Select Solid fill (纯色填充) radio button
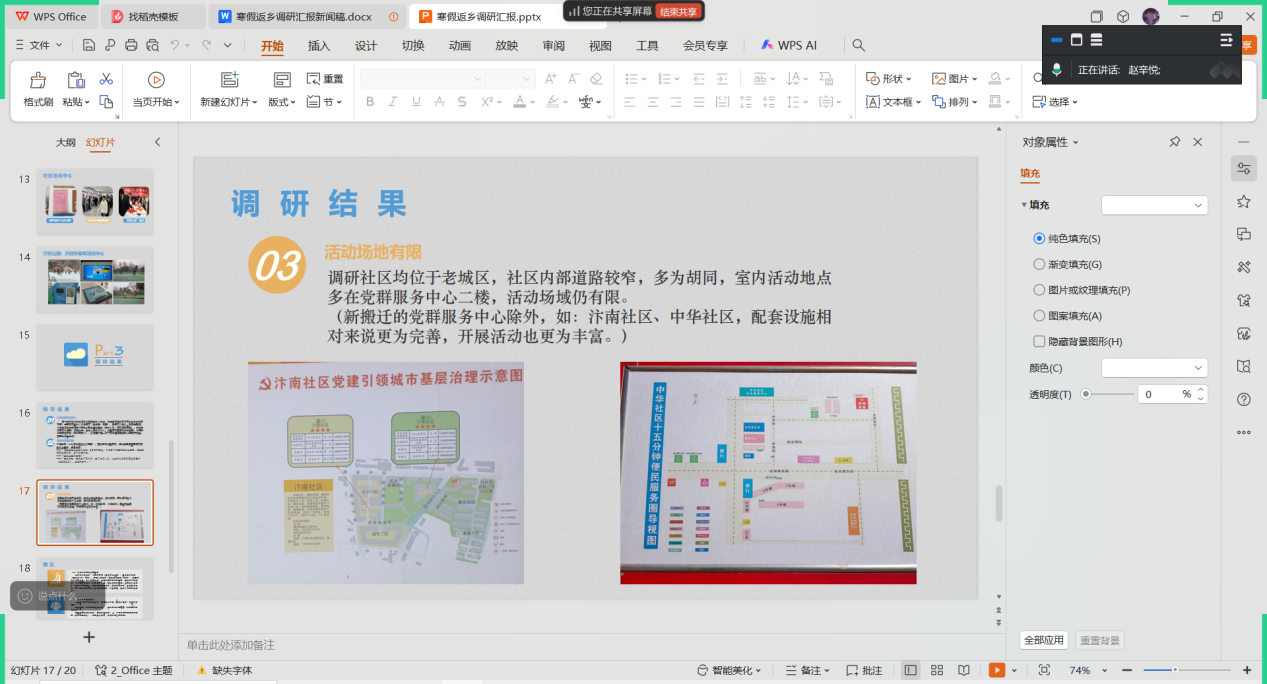 (x=1039, y=239)
